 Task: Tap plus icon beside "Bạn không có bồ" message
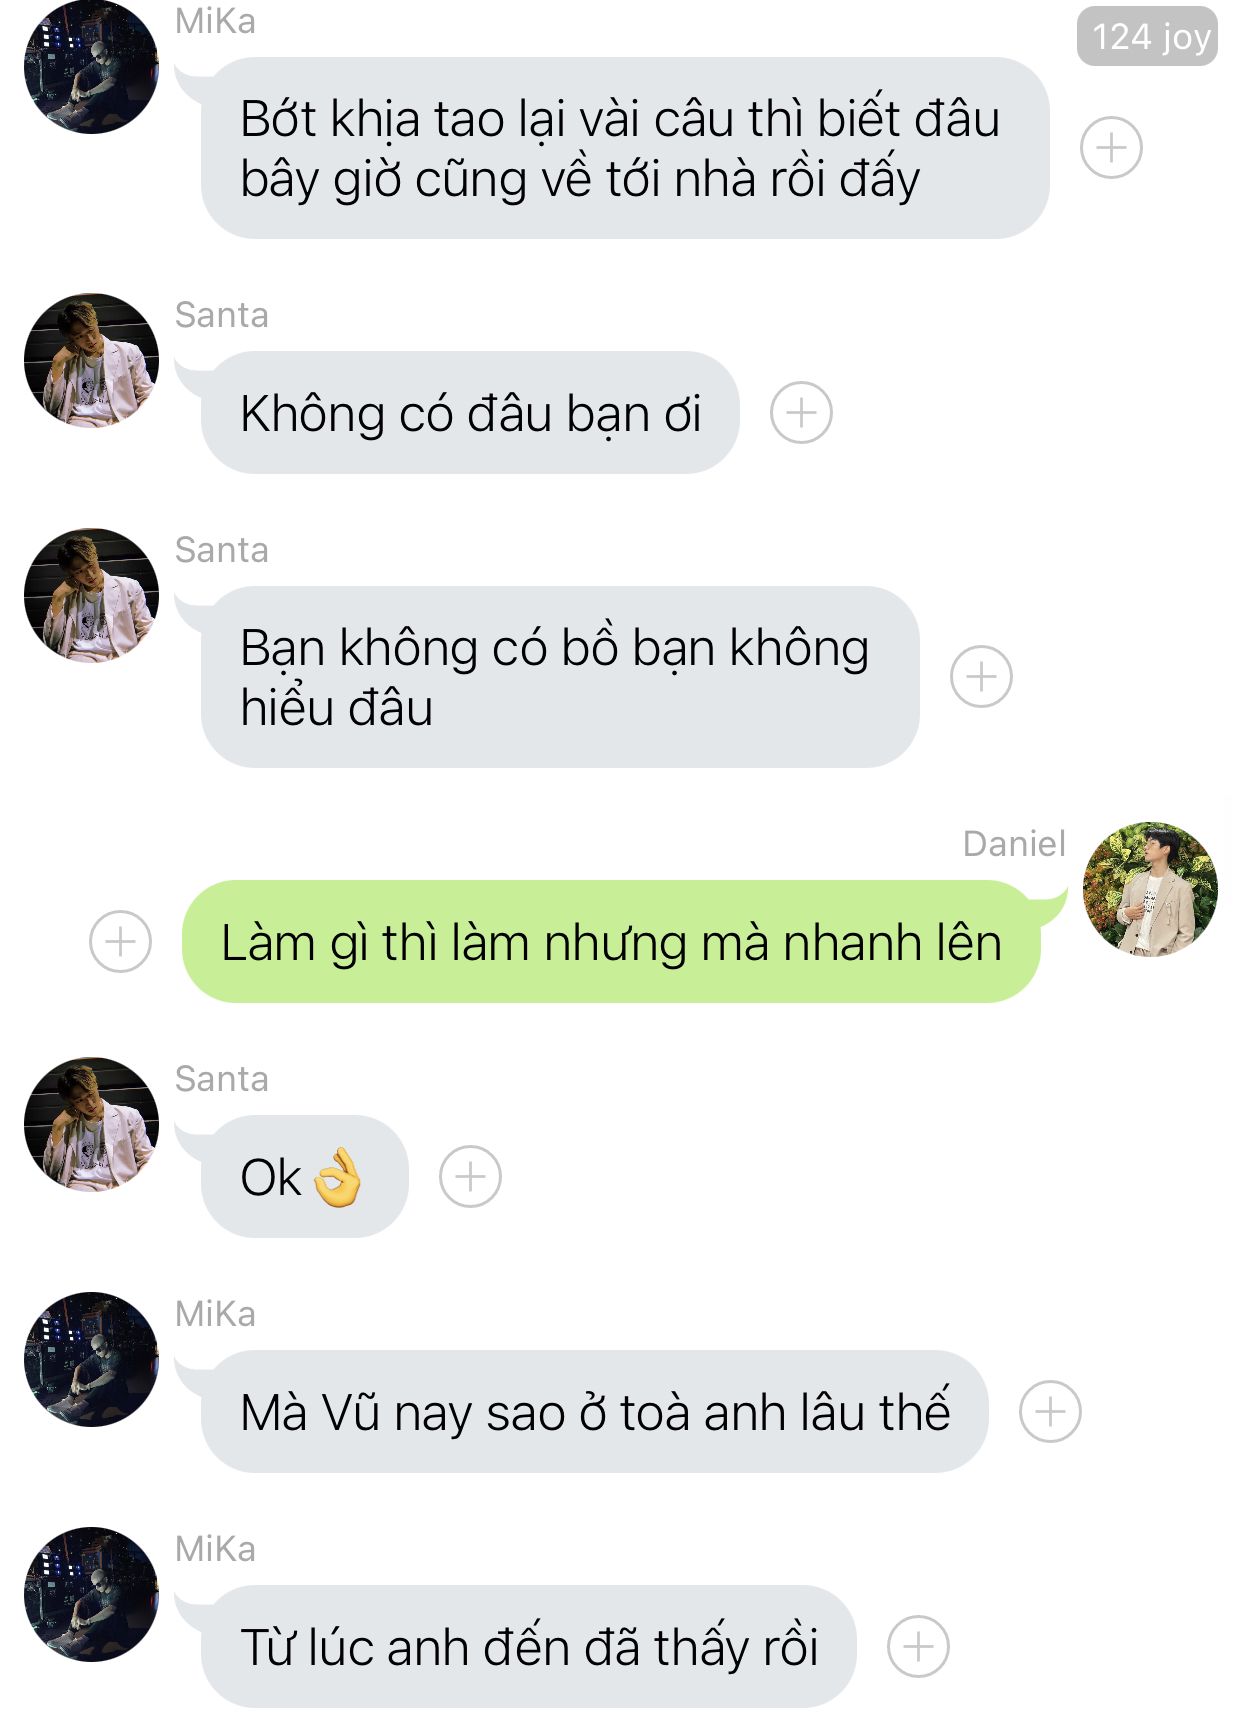pyautogui.click(x=981, y=677)
